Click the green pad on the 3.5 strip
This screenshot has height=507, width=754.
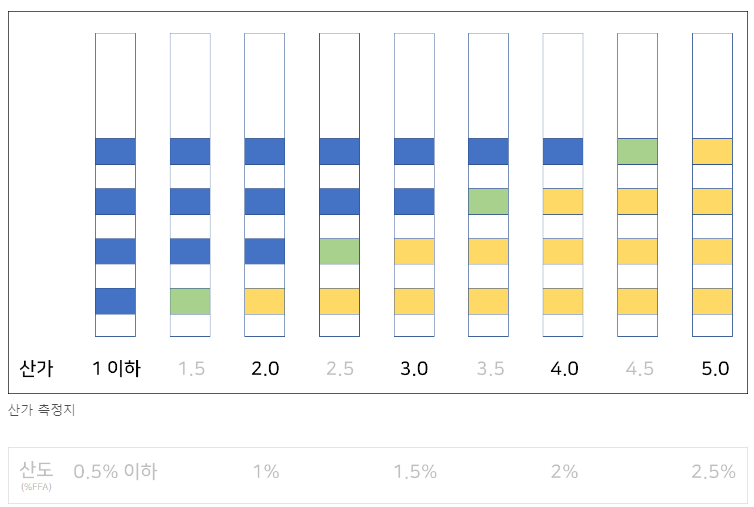click(488, 201)
